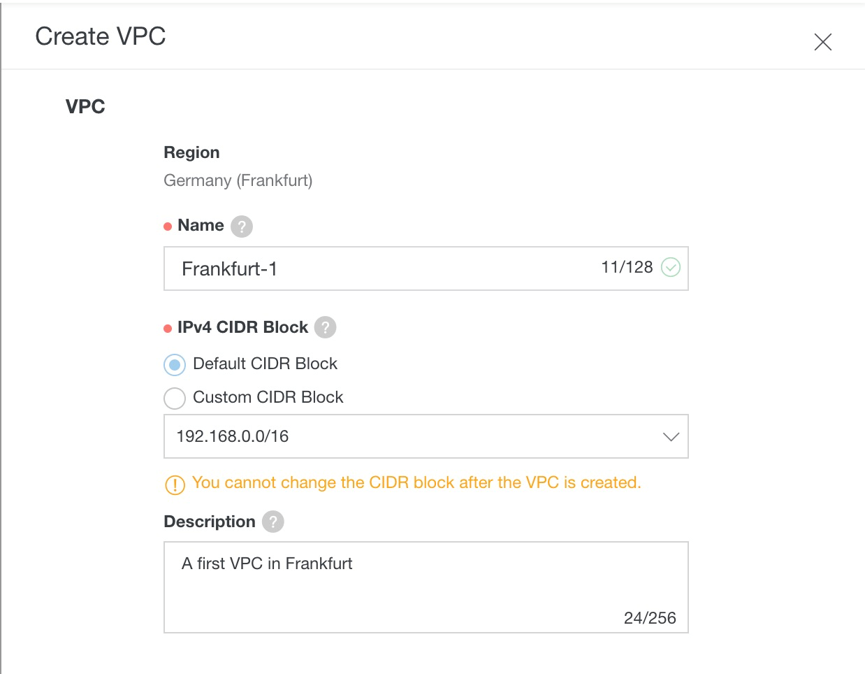The height and width of the screenshot is (674, 865).
Task: Open help tooltip for IPv4 CIDR Block
Action: pyautogui.click(x=325, y=327)
